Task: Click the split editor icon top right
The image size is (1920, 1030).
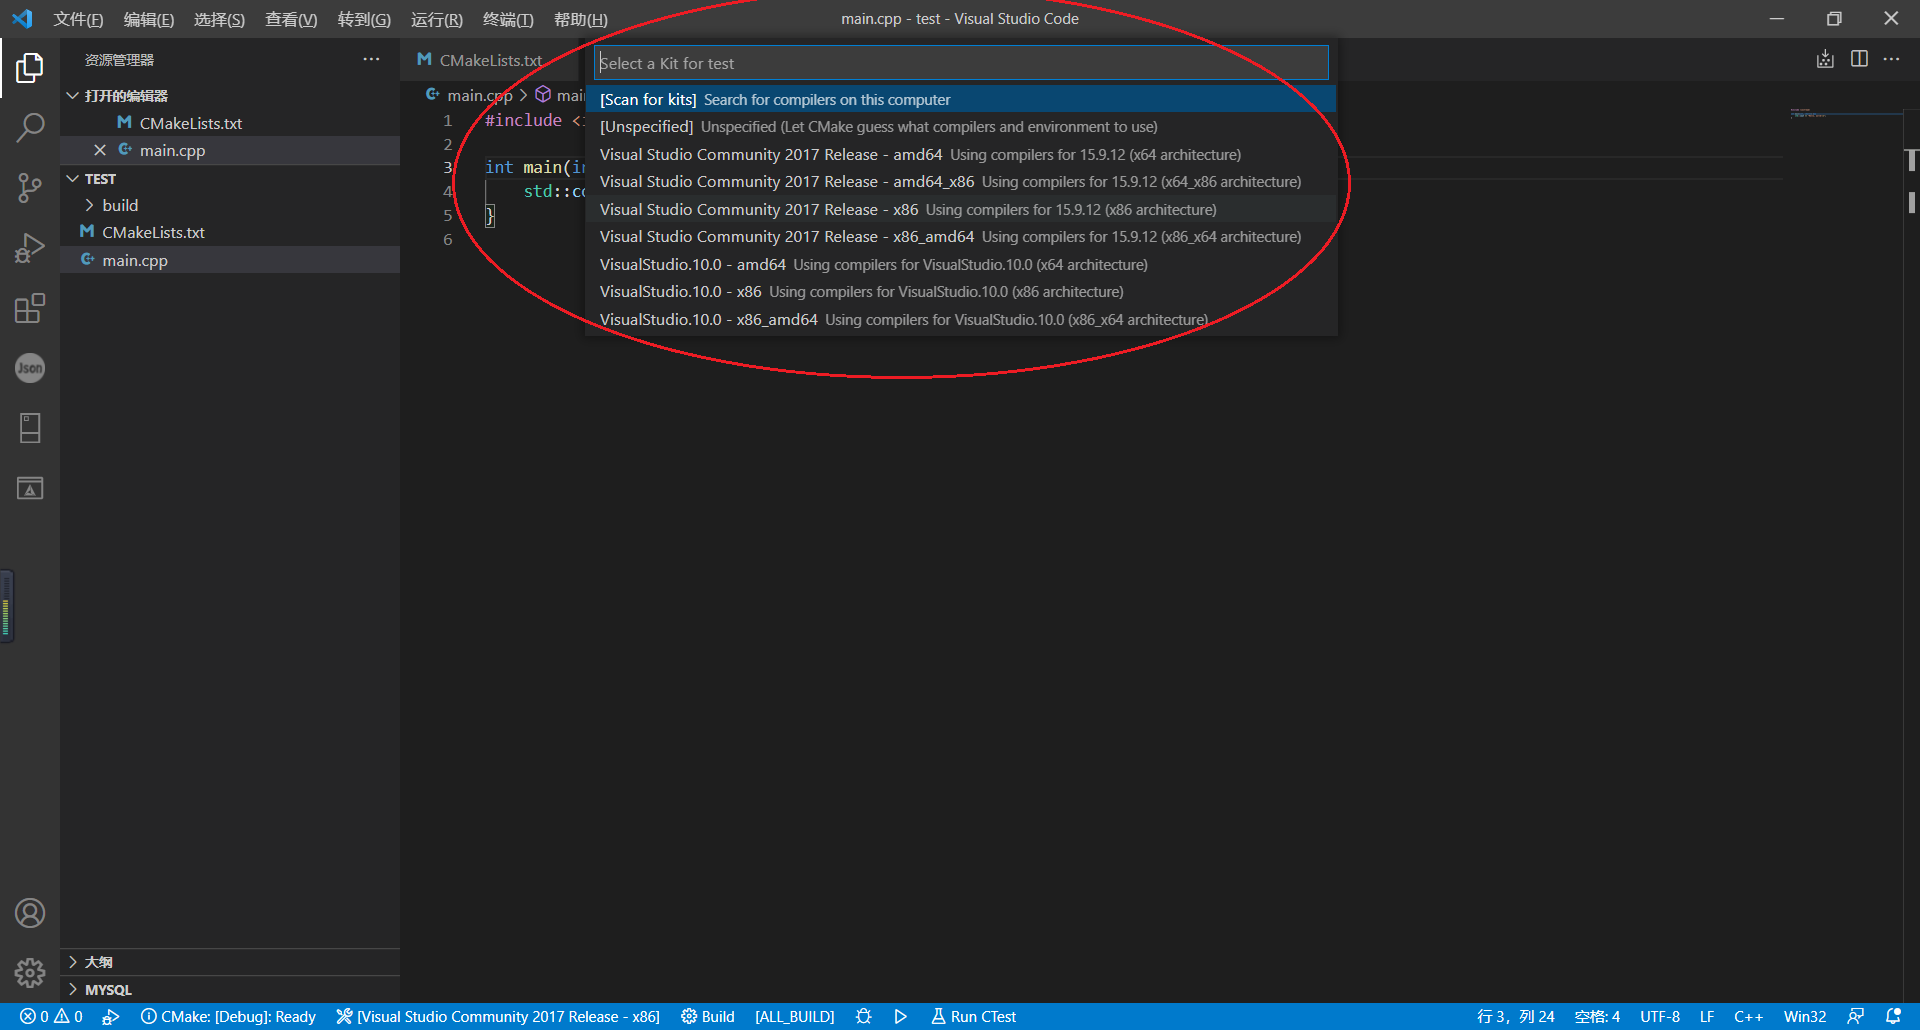Action: coord(1859,59)
